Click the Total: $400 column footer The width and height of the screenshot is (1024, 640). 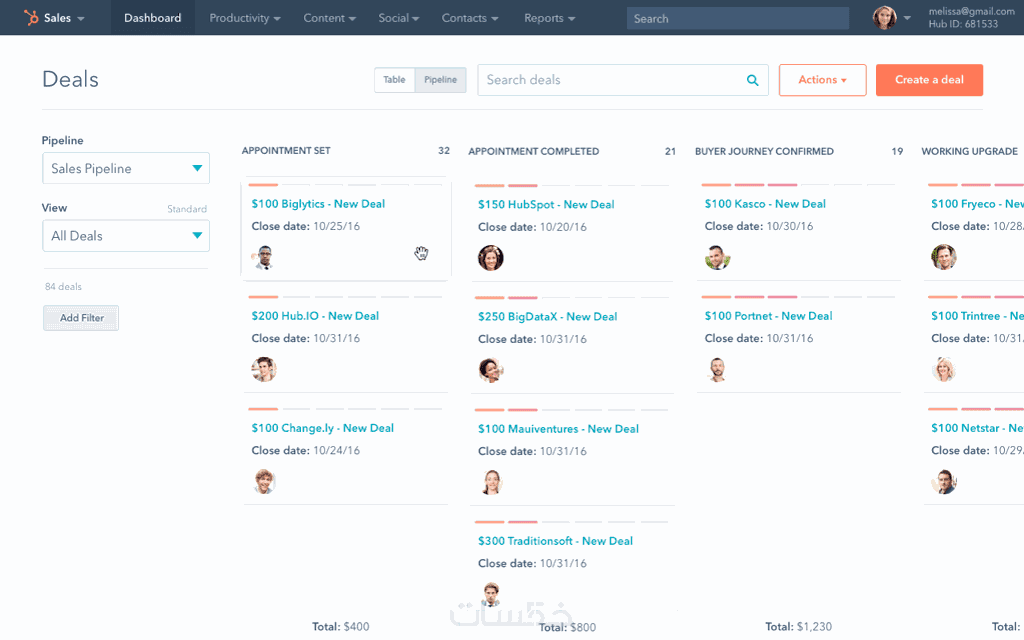click(340, 626)
